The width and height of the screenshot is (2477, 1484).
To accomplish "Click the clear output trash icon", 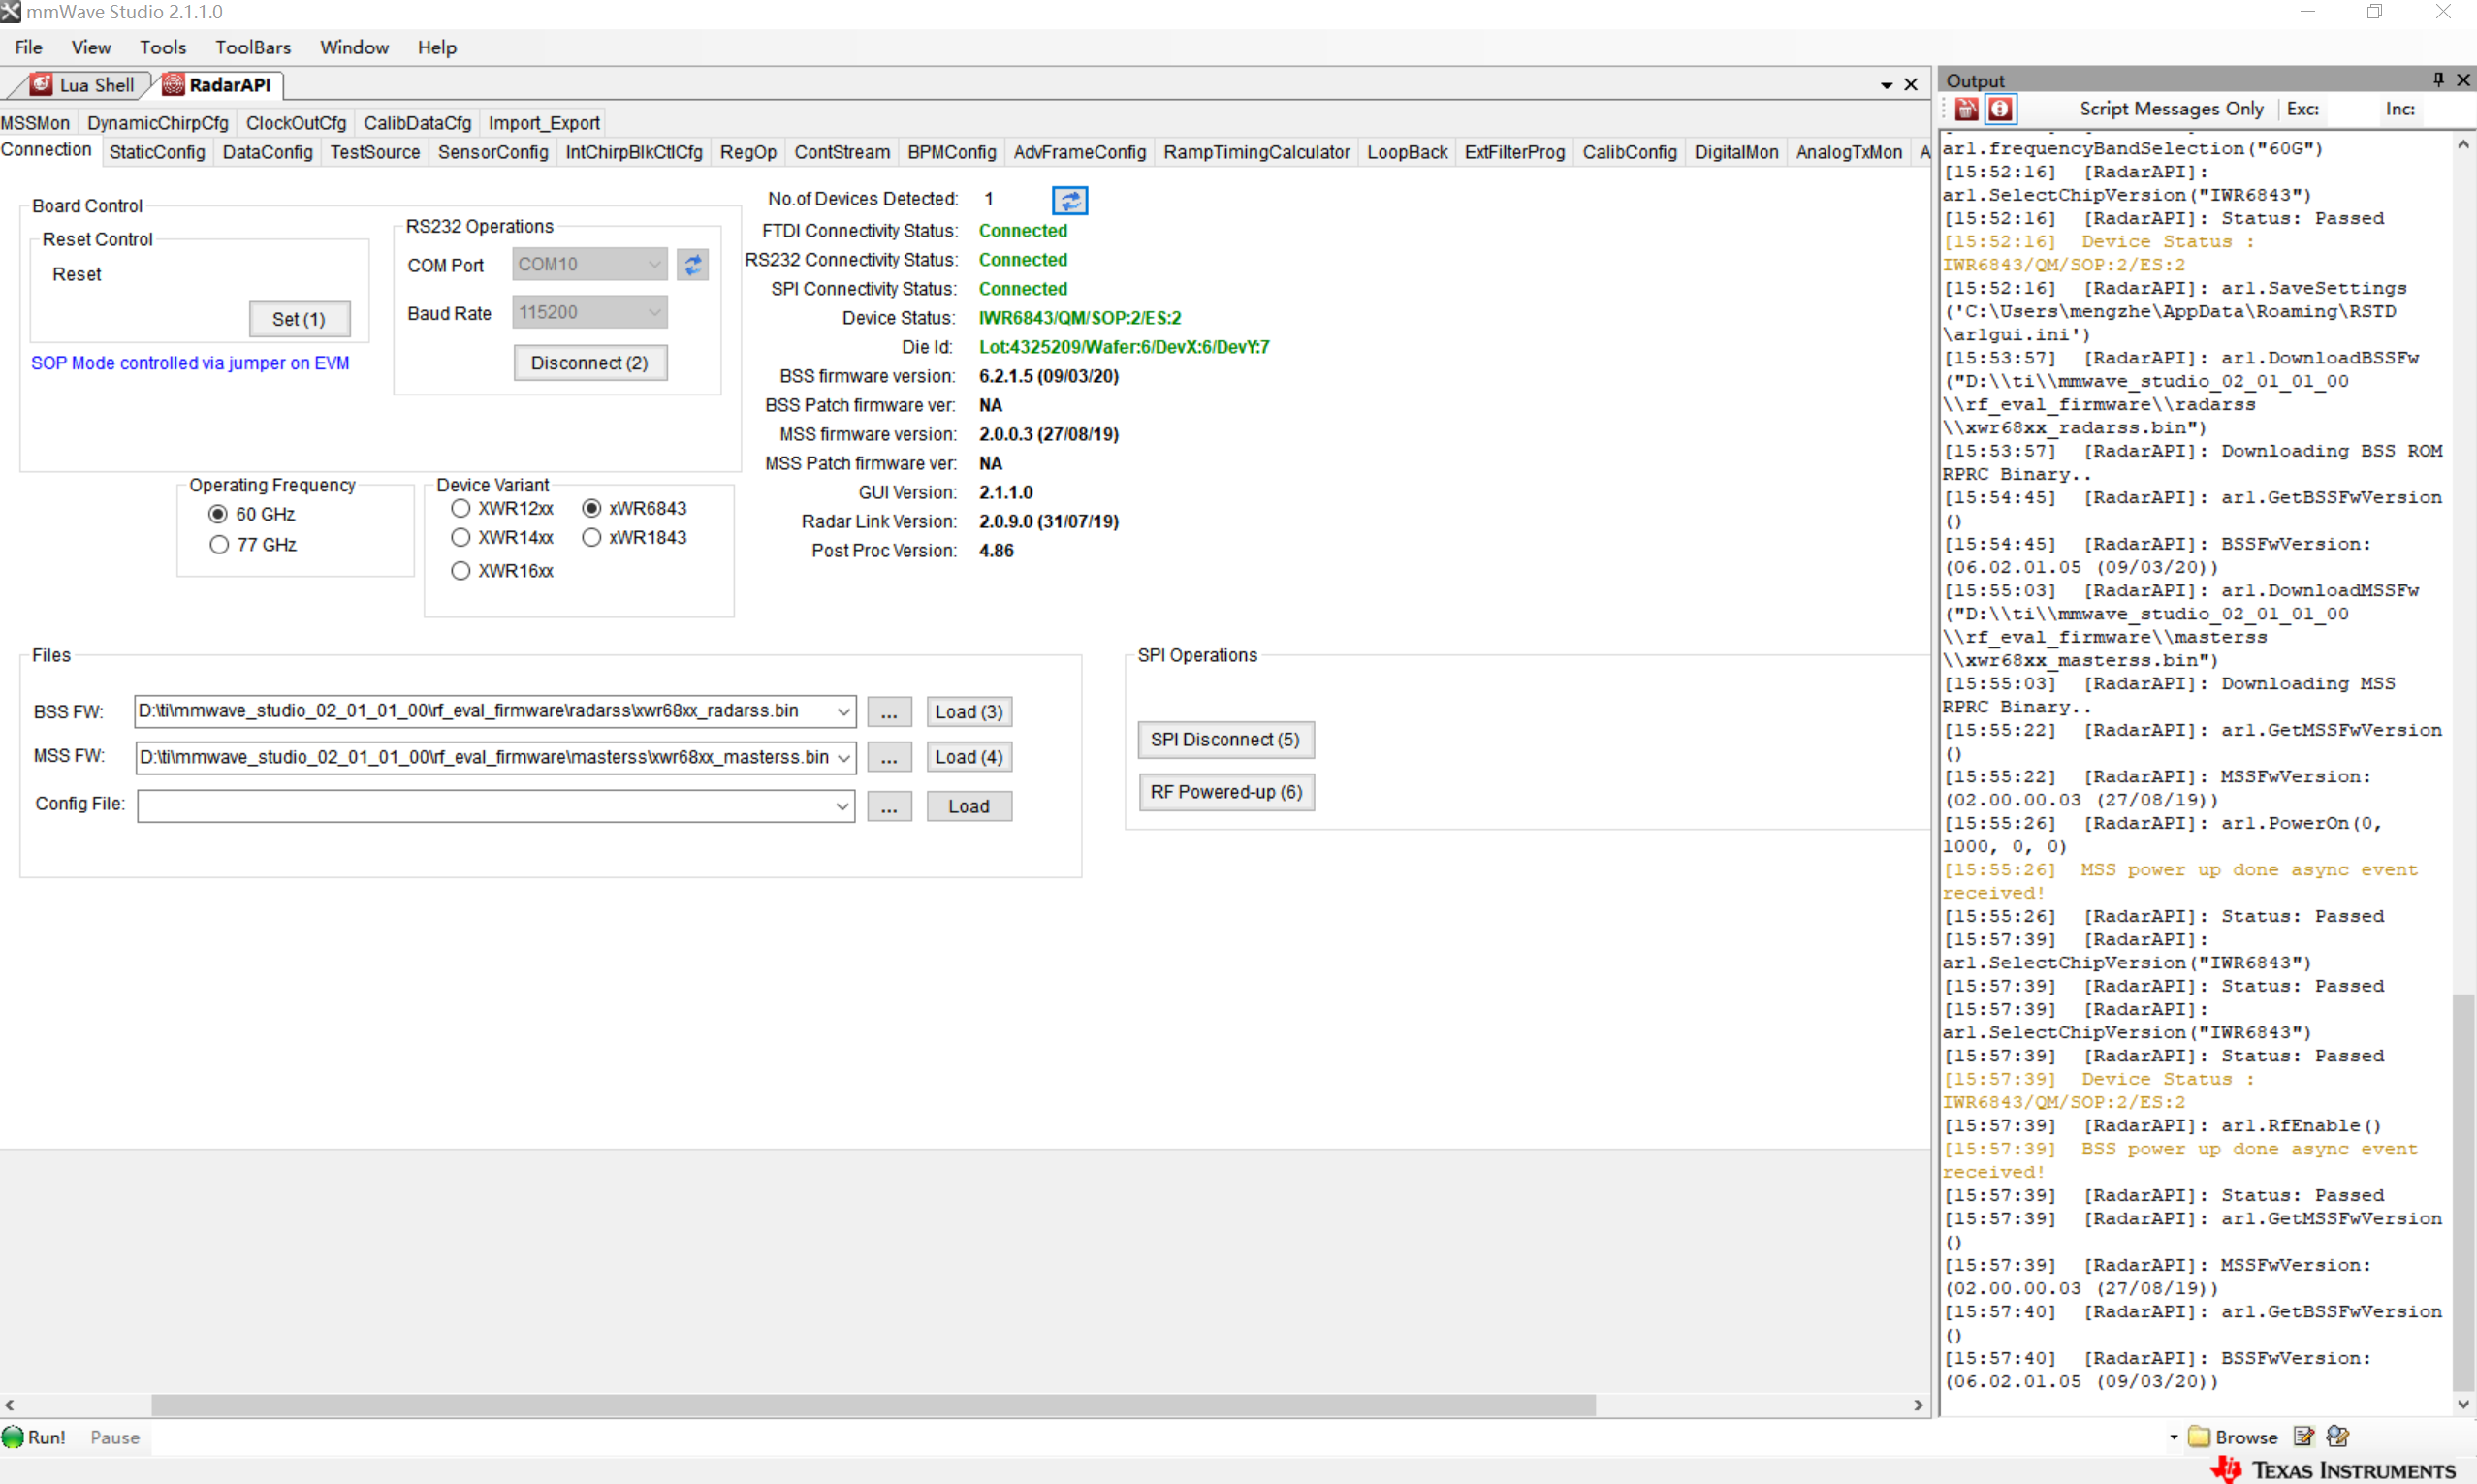I will [1966, 109].
